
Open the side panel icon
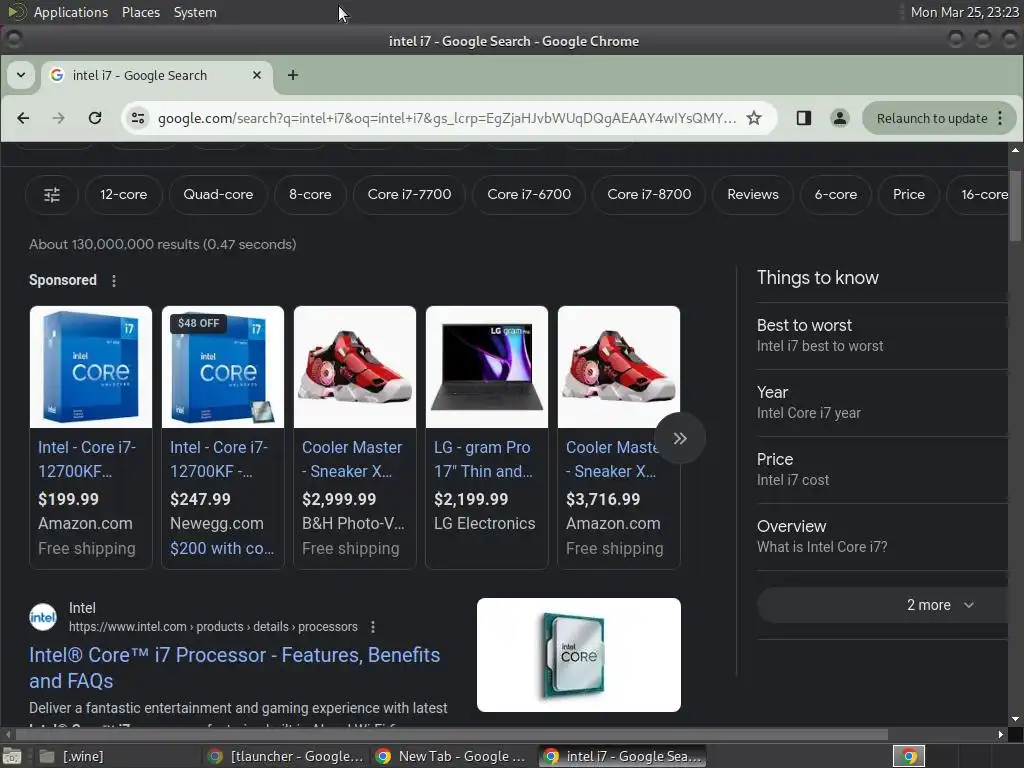[804, 118]
